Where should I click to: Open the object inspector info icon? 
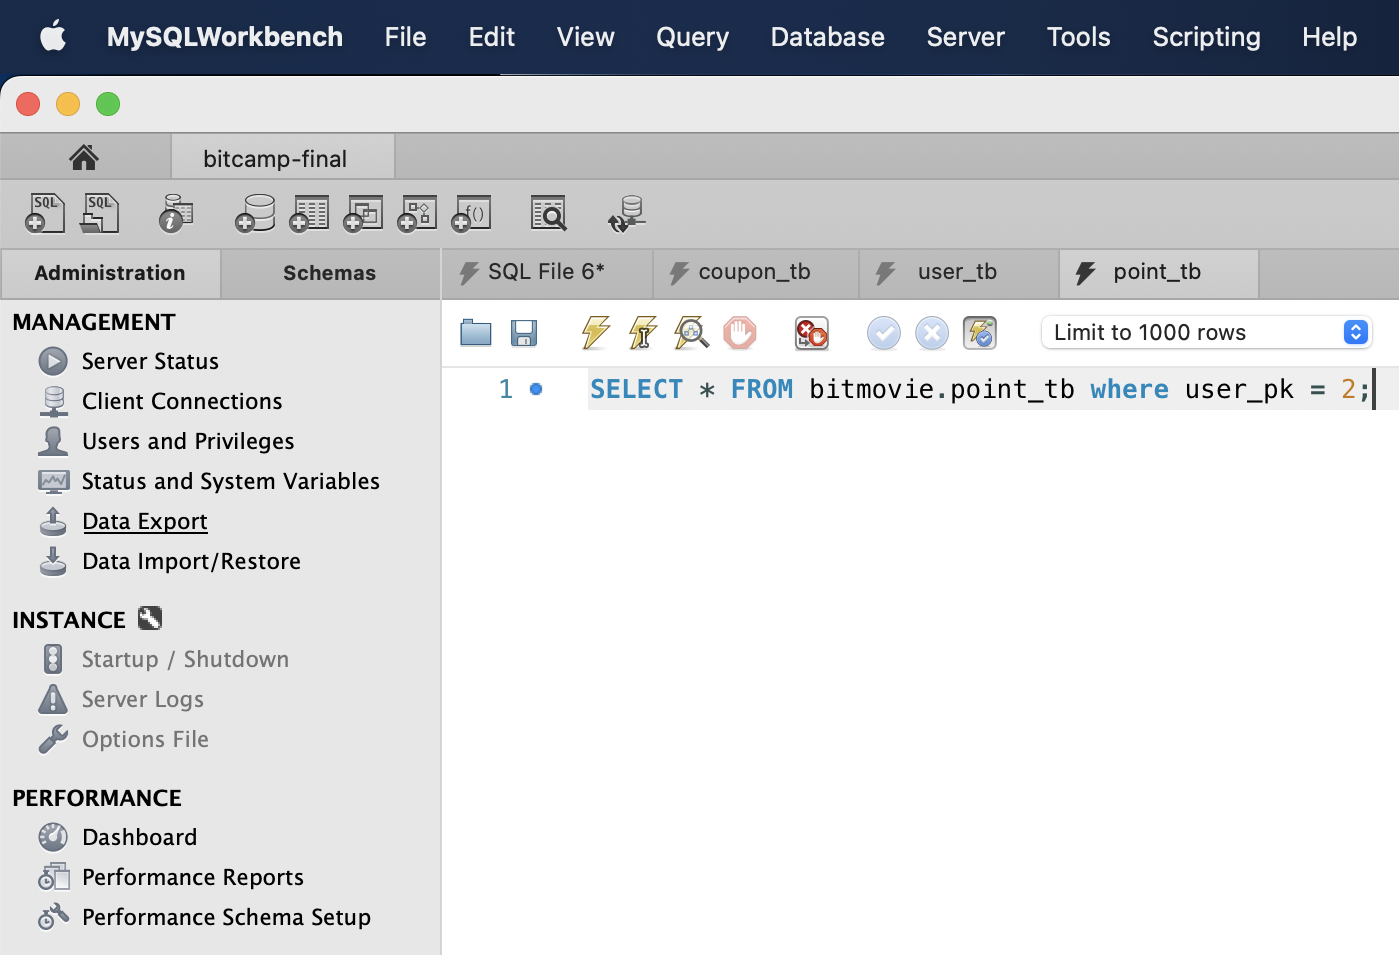(x=175, y=213)
